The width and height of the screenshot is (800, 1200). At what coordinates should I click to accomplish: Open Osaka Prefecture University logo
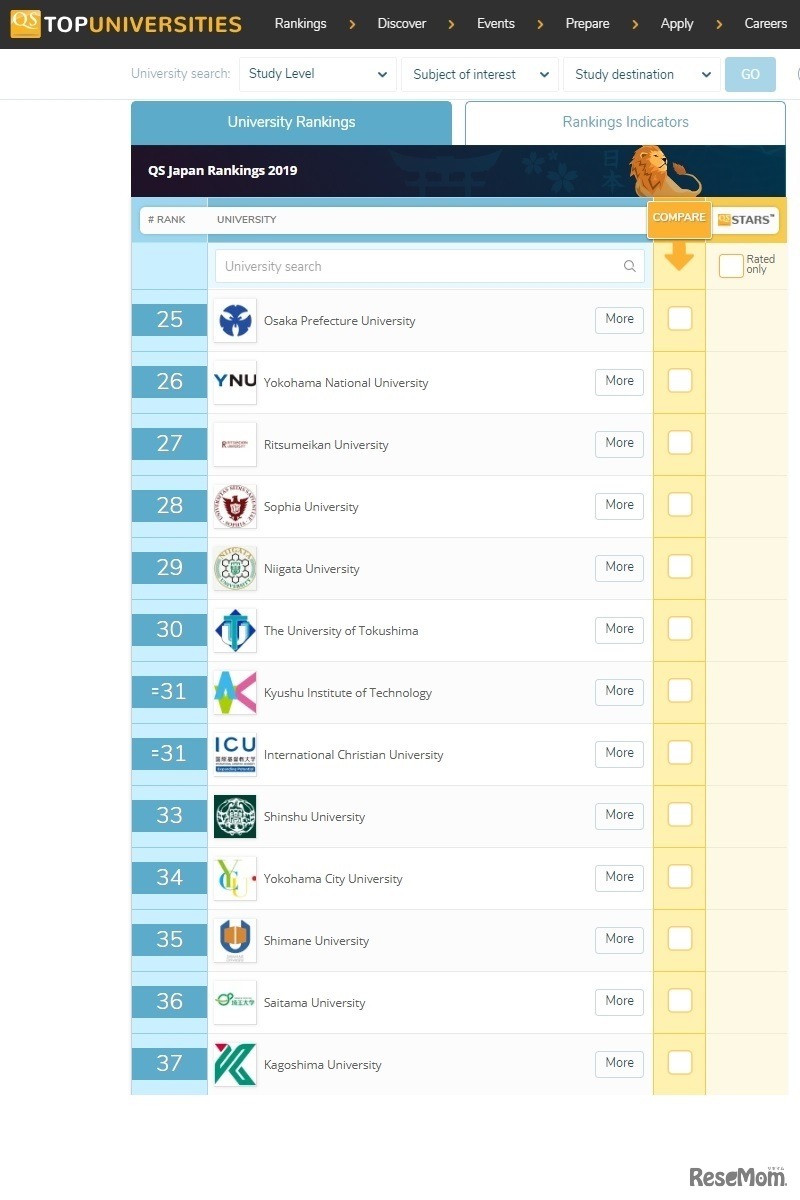(x=235, y=321)
